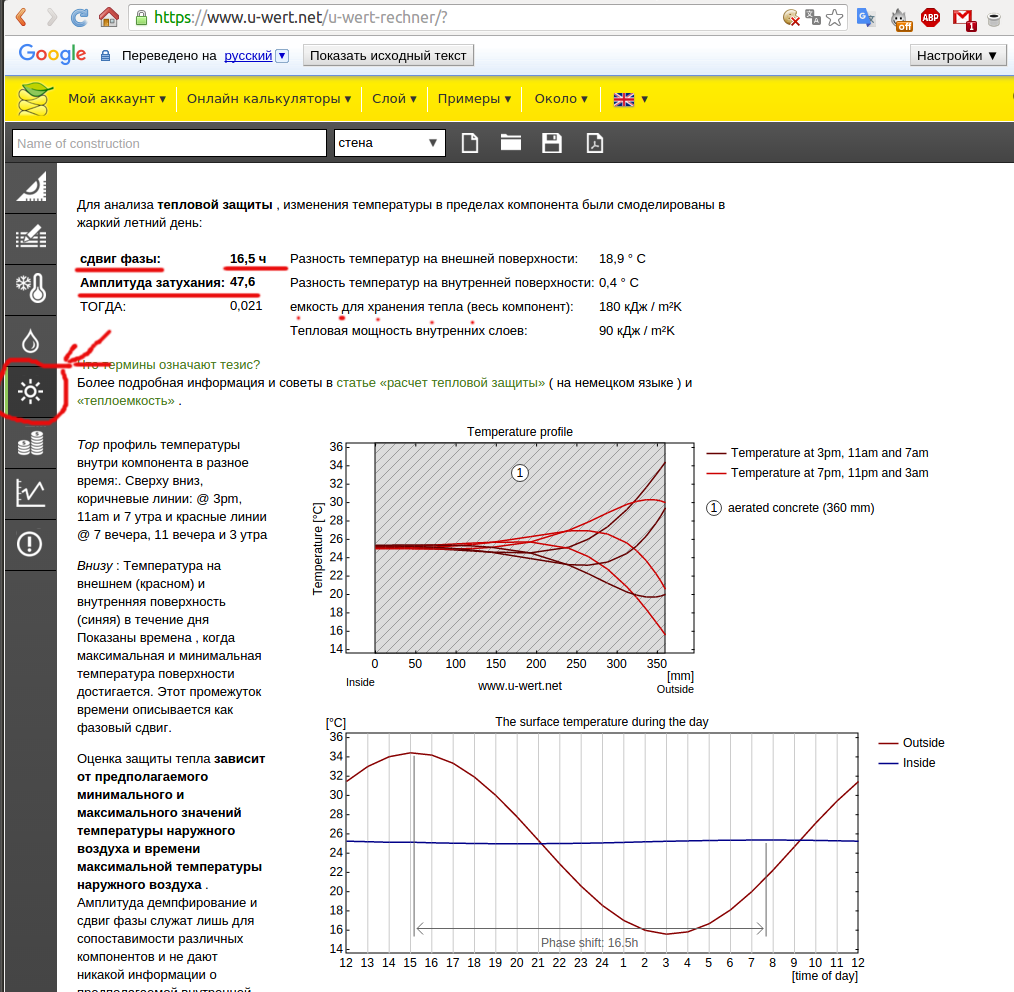
Task: Click the save construction floppy disk icon
Action: tap(552, 143)
